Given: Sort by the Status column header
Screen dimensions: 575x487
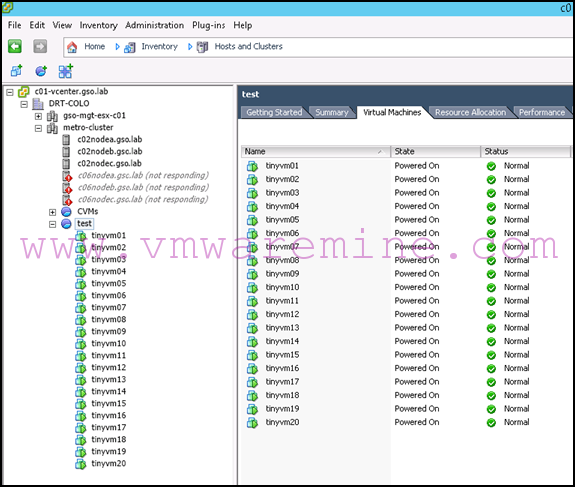Looking at the screenshot, I should (526, 151).
